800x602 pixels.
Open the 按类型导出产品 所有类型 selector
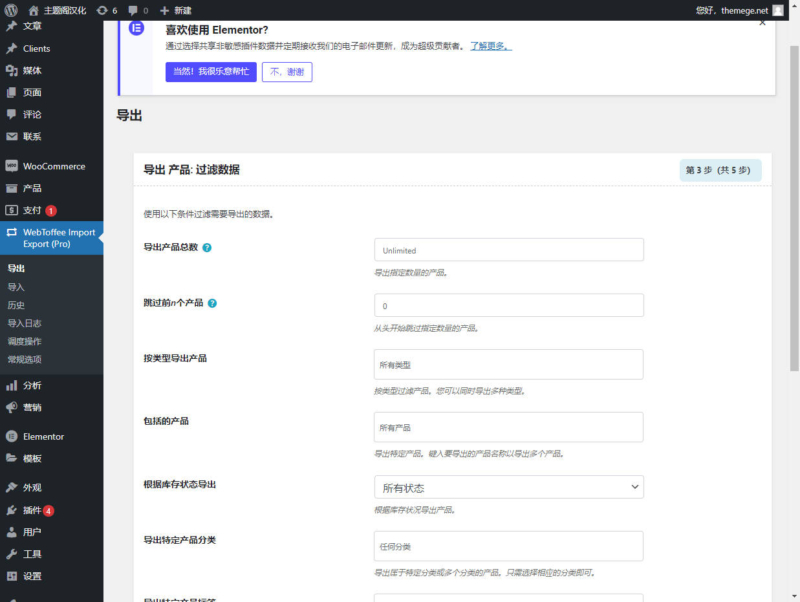pyautogui.click(x=509, y=364)
